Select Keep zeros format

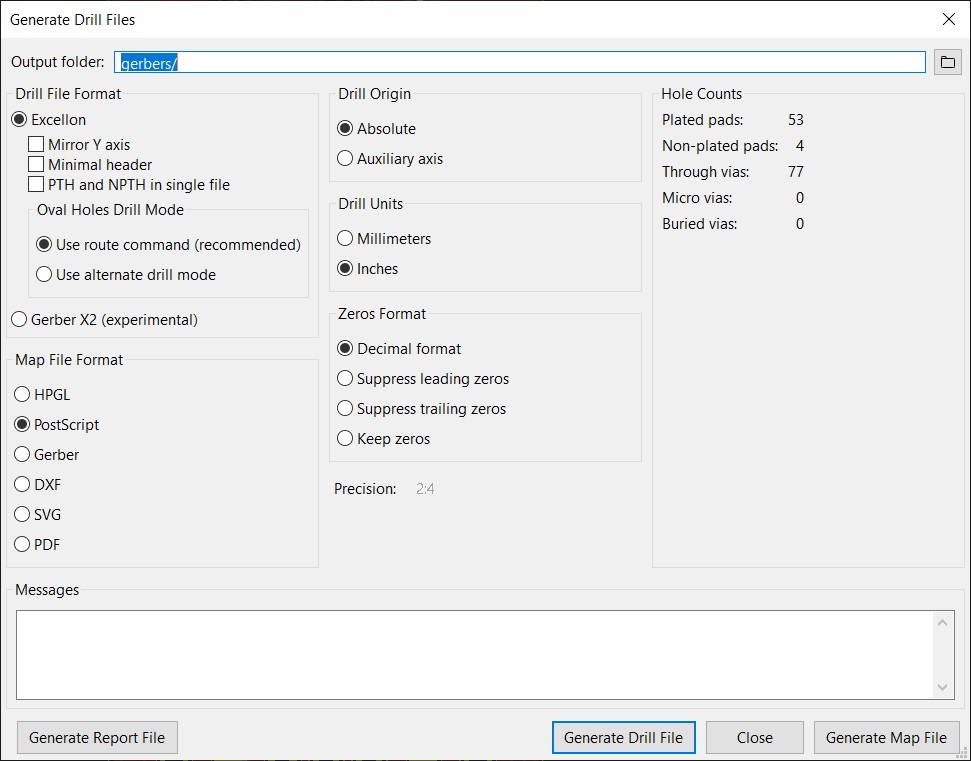coord(345,438)
